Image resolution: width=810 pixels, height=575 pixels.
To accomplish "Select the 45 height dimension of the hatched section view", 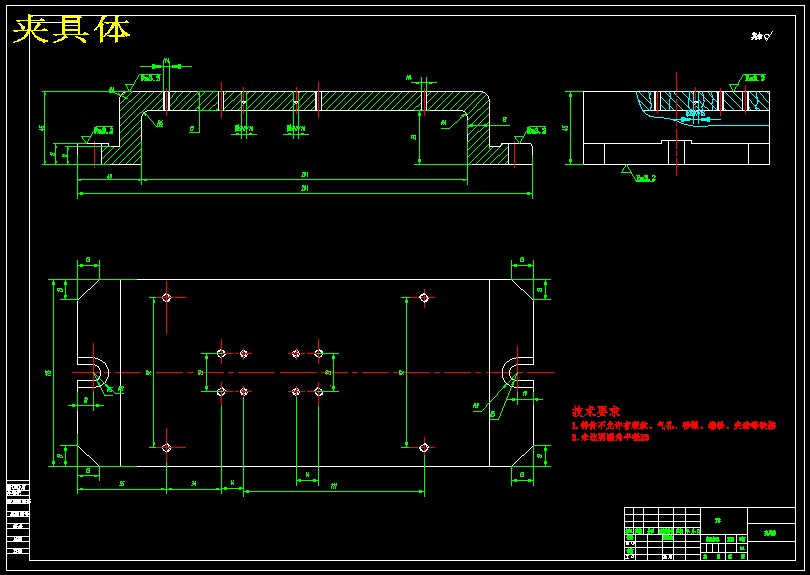I will coord(42,128).
